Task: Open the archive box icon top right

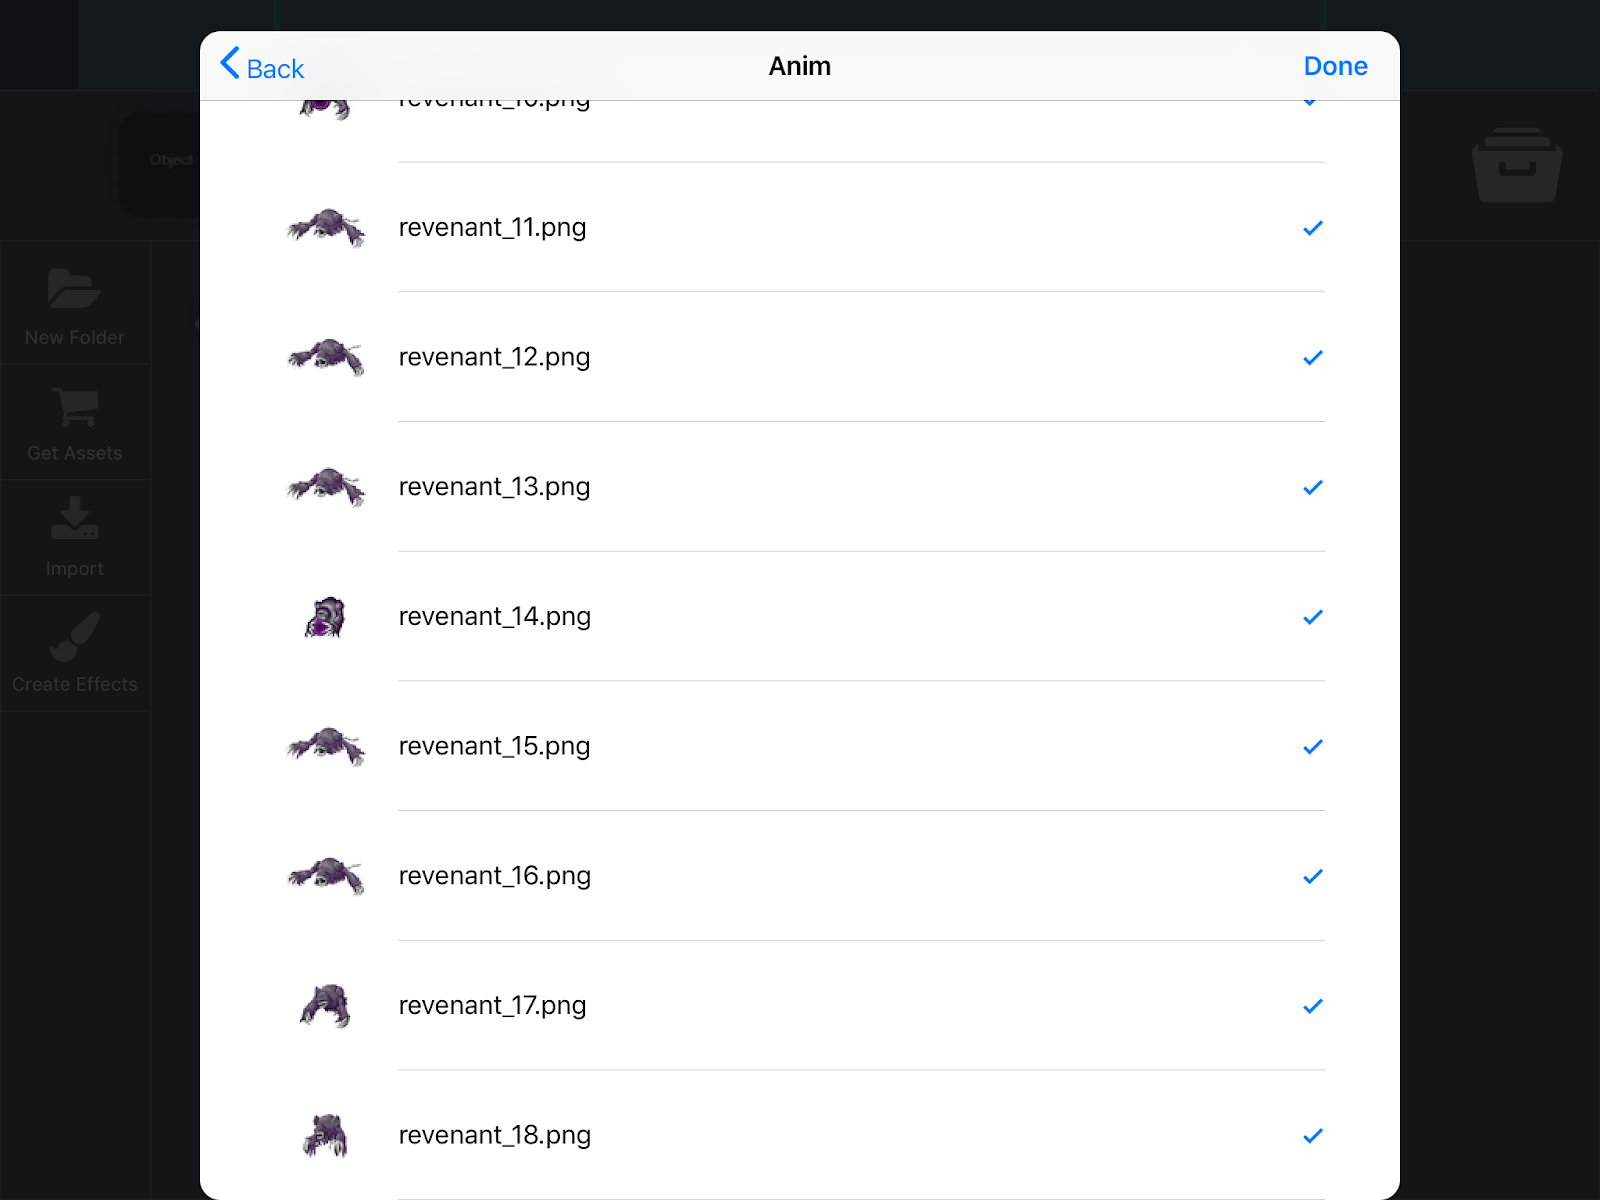Action: pyautogui.click(x=1517, y=164)
